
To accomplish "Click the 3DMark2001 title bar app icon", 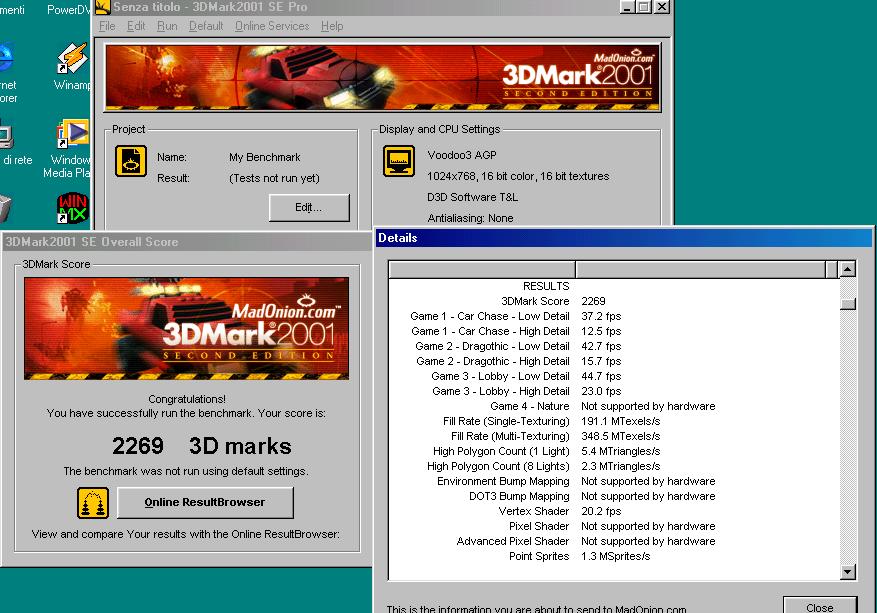I will (x=102, y=7).
